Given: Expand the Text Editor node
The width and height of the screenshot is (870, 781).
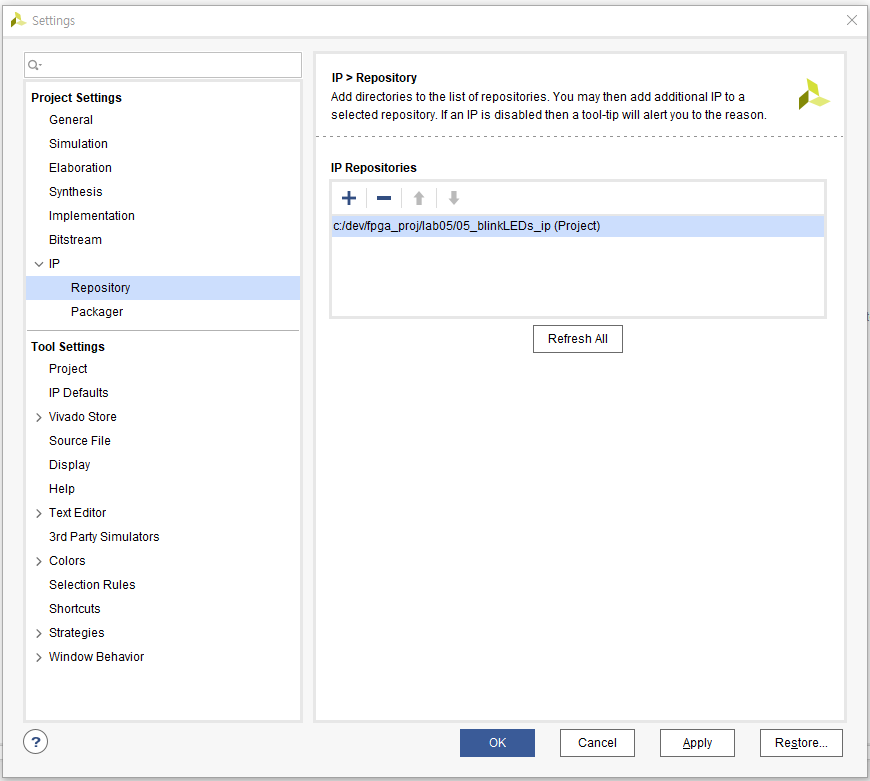Looking at the screenshot, I should point(39,513).
